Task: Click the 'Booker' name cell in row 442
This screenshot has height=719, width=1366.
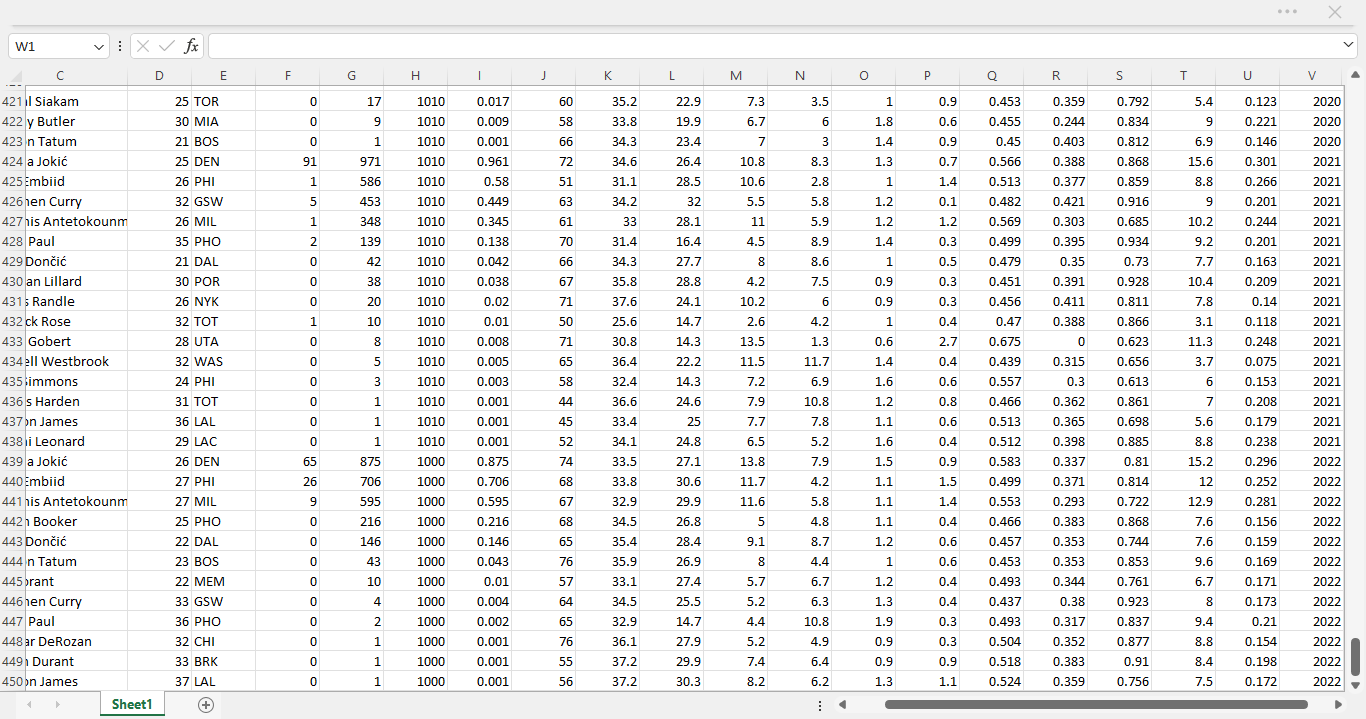Action: coord(76,521)
